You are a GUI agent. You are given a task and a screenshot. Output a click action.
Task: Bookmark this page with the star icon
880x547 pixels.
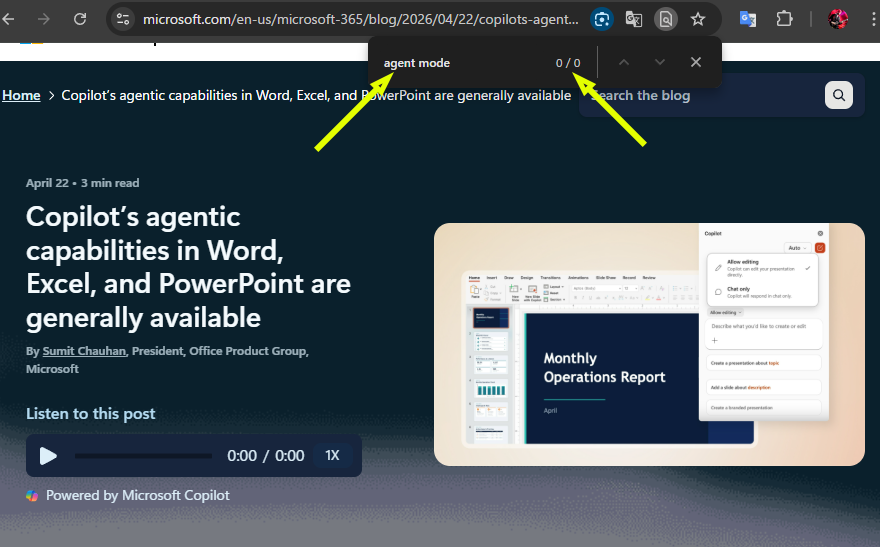tap(698, 19)
